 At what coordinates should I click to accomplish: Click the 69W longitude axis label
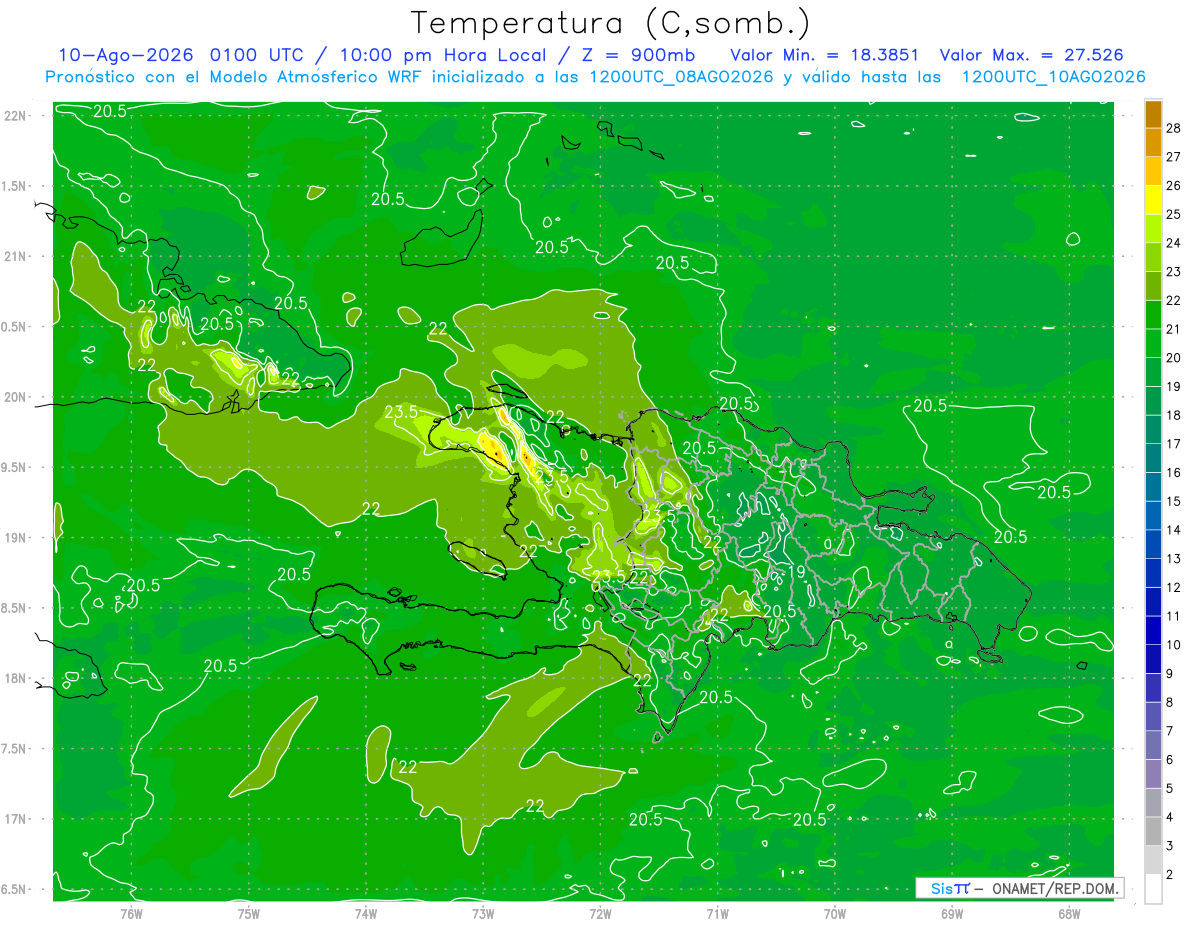tap(952, 913)
